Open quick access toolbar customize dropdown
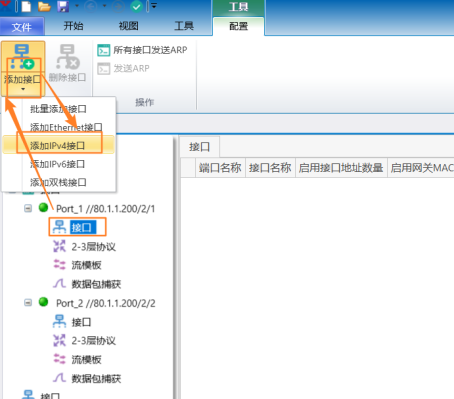The width and height of the screenshot is (454, 399). click(x=154, y=6)
